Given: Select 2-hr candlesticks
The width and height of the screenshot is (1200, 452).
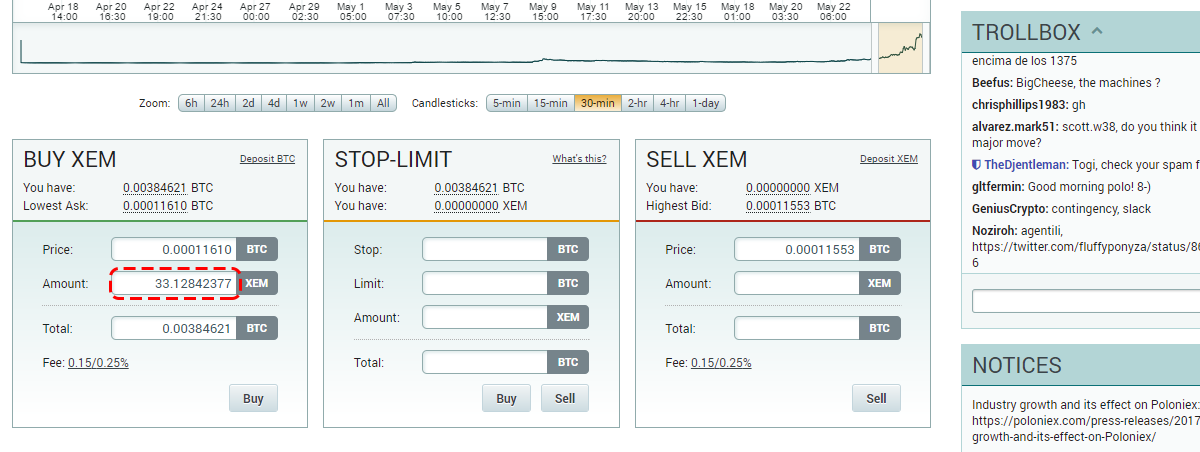Looking at the screenshot, I should 637,103.
